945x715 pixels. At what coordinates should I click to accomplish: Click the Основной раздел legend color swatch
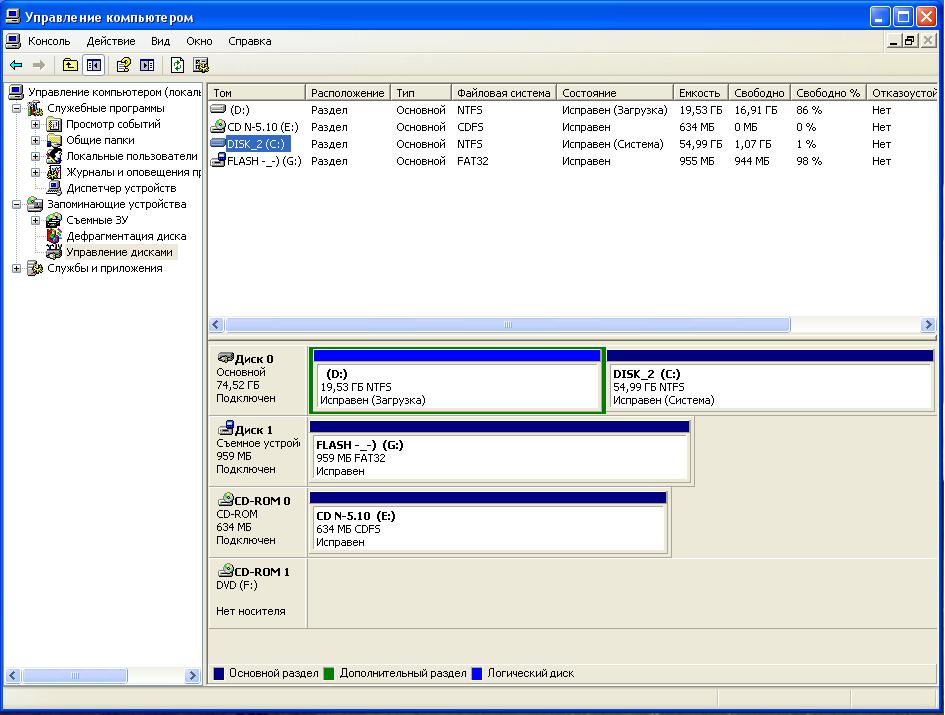219,674
